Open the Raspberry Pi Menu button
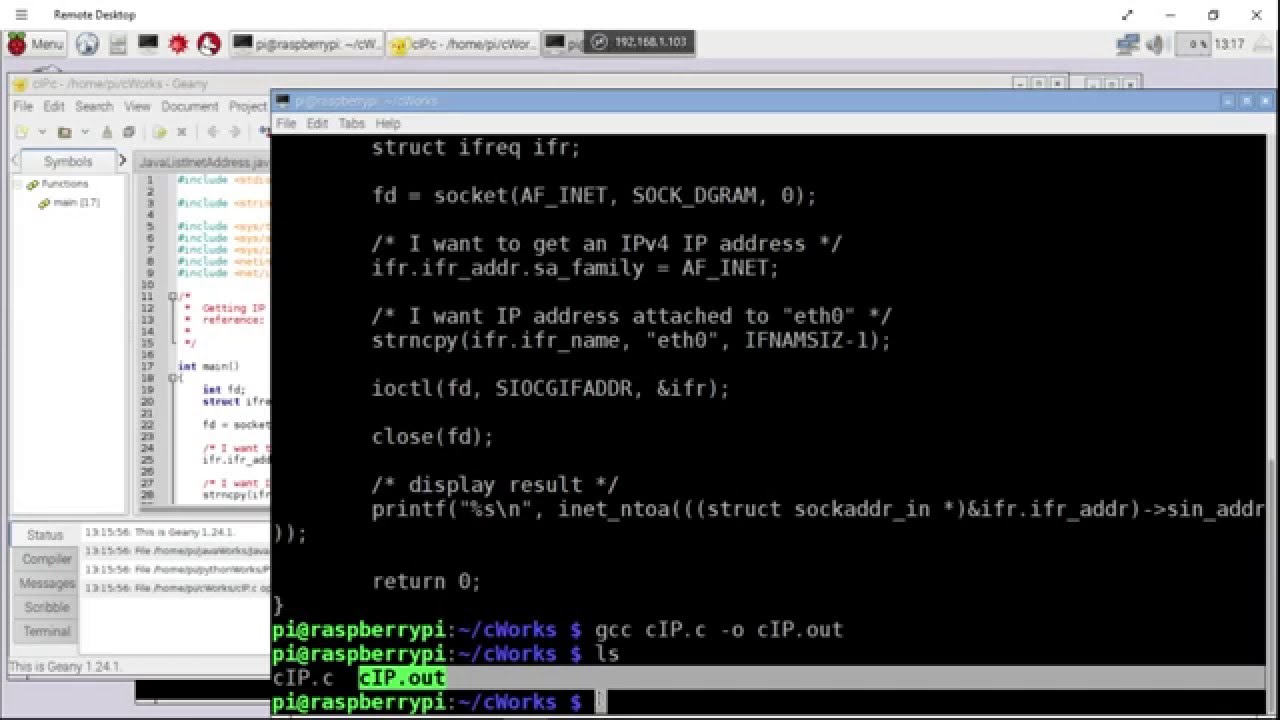Viewport: 1280px width, 720px height. click(x=36, y=44)
